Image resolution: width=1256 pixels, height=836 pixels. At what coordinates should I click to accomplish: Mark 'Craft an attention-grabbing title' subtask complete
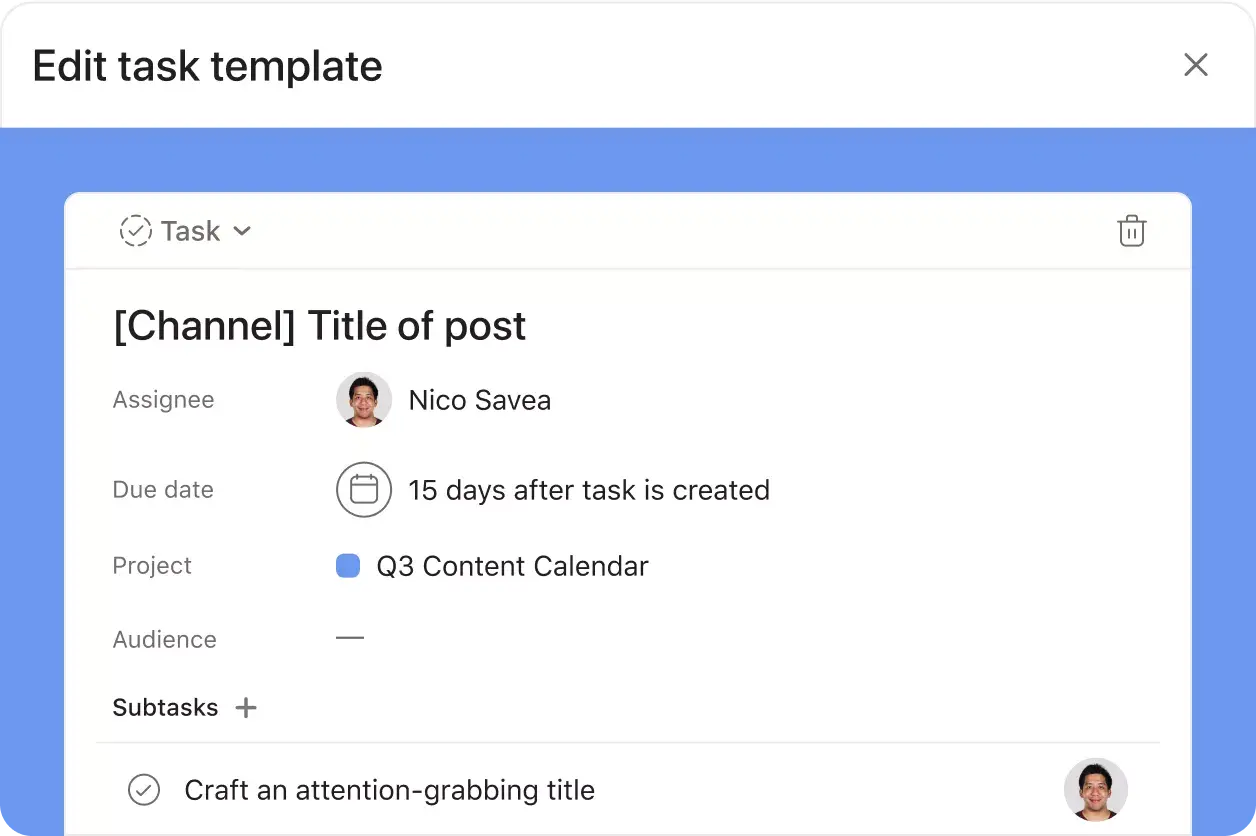tap(144, 790)
